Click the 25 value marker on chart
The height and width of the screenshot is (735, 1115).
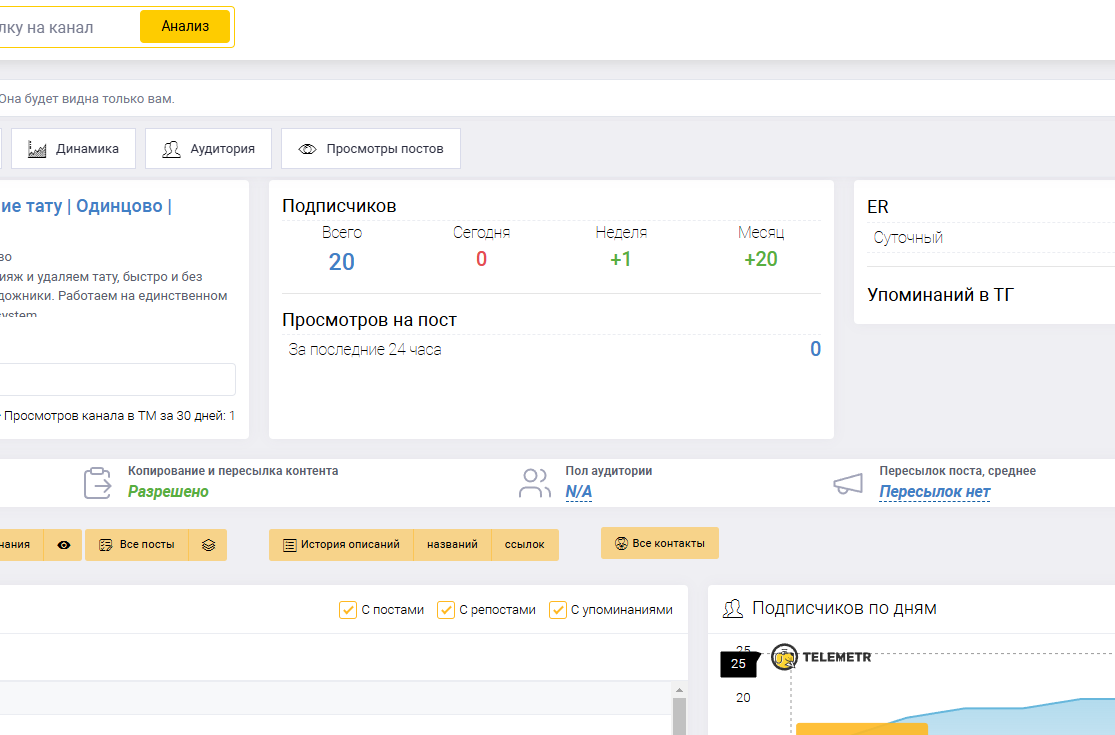[x=738, y=664]
